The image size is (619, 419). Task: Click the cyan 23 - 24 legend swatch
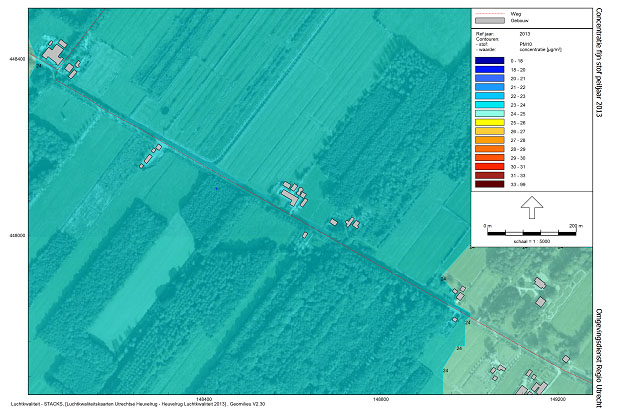pos(490,105)
